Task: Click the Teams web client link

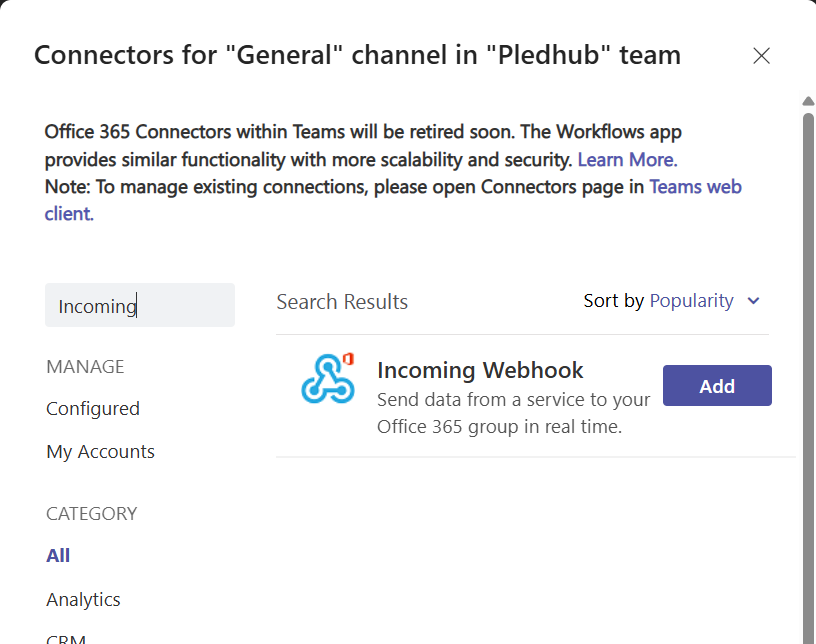Action: [x=695, y=186]
